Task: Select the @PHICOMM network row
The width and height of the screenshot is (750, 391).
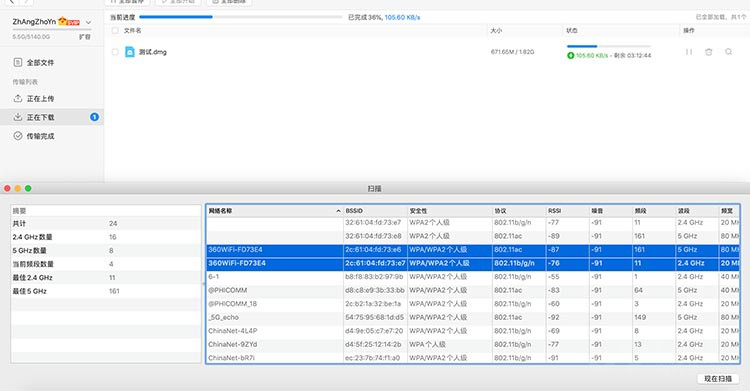Action: pos(473,290)
